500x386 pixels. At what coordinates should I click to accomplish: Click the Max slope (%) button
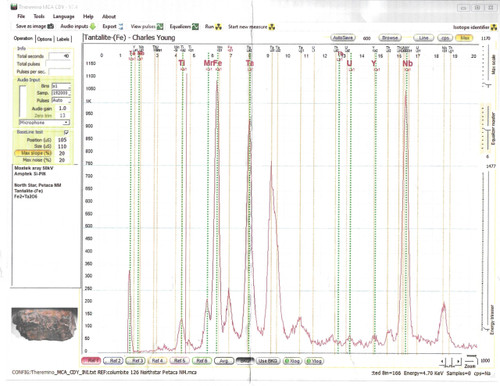click(x=33, y=153)
